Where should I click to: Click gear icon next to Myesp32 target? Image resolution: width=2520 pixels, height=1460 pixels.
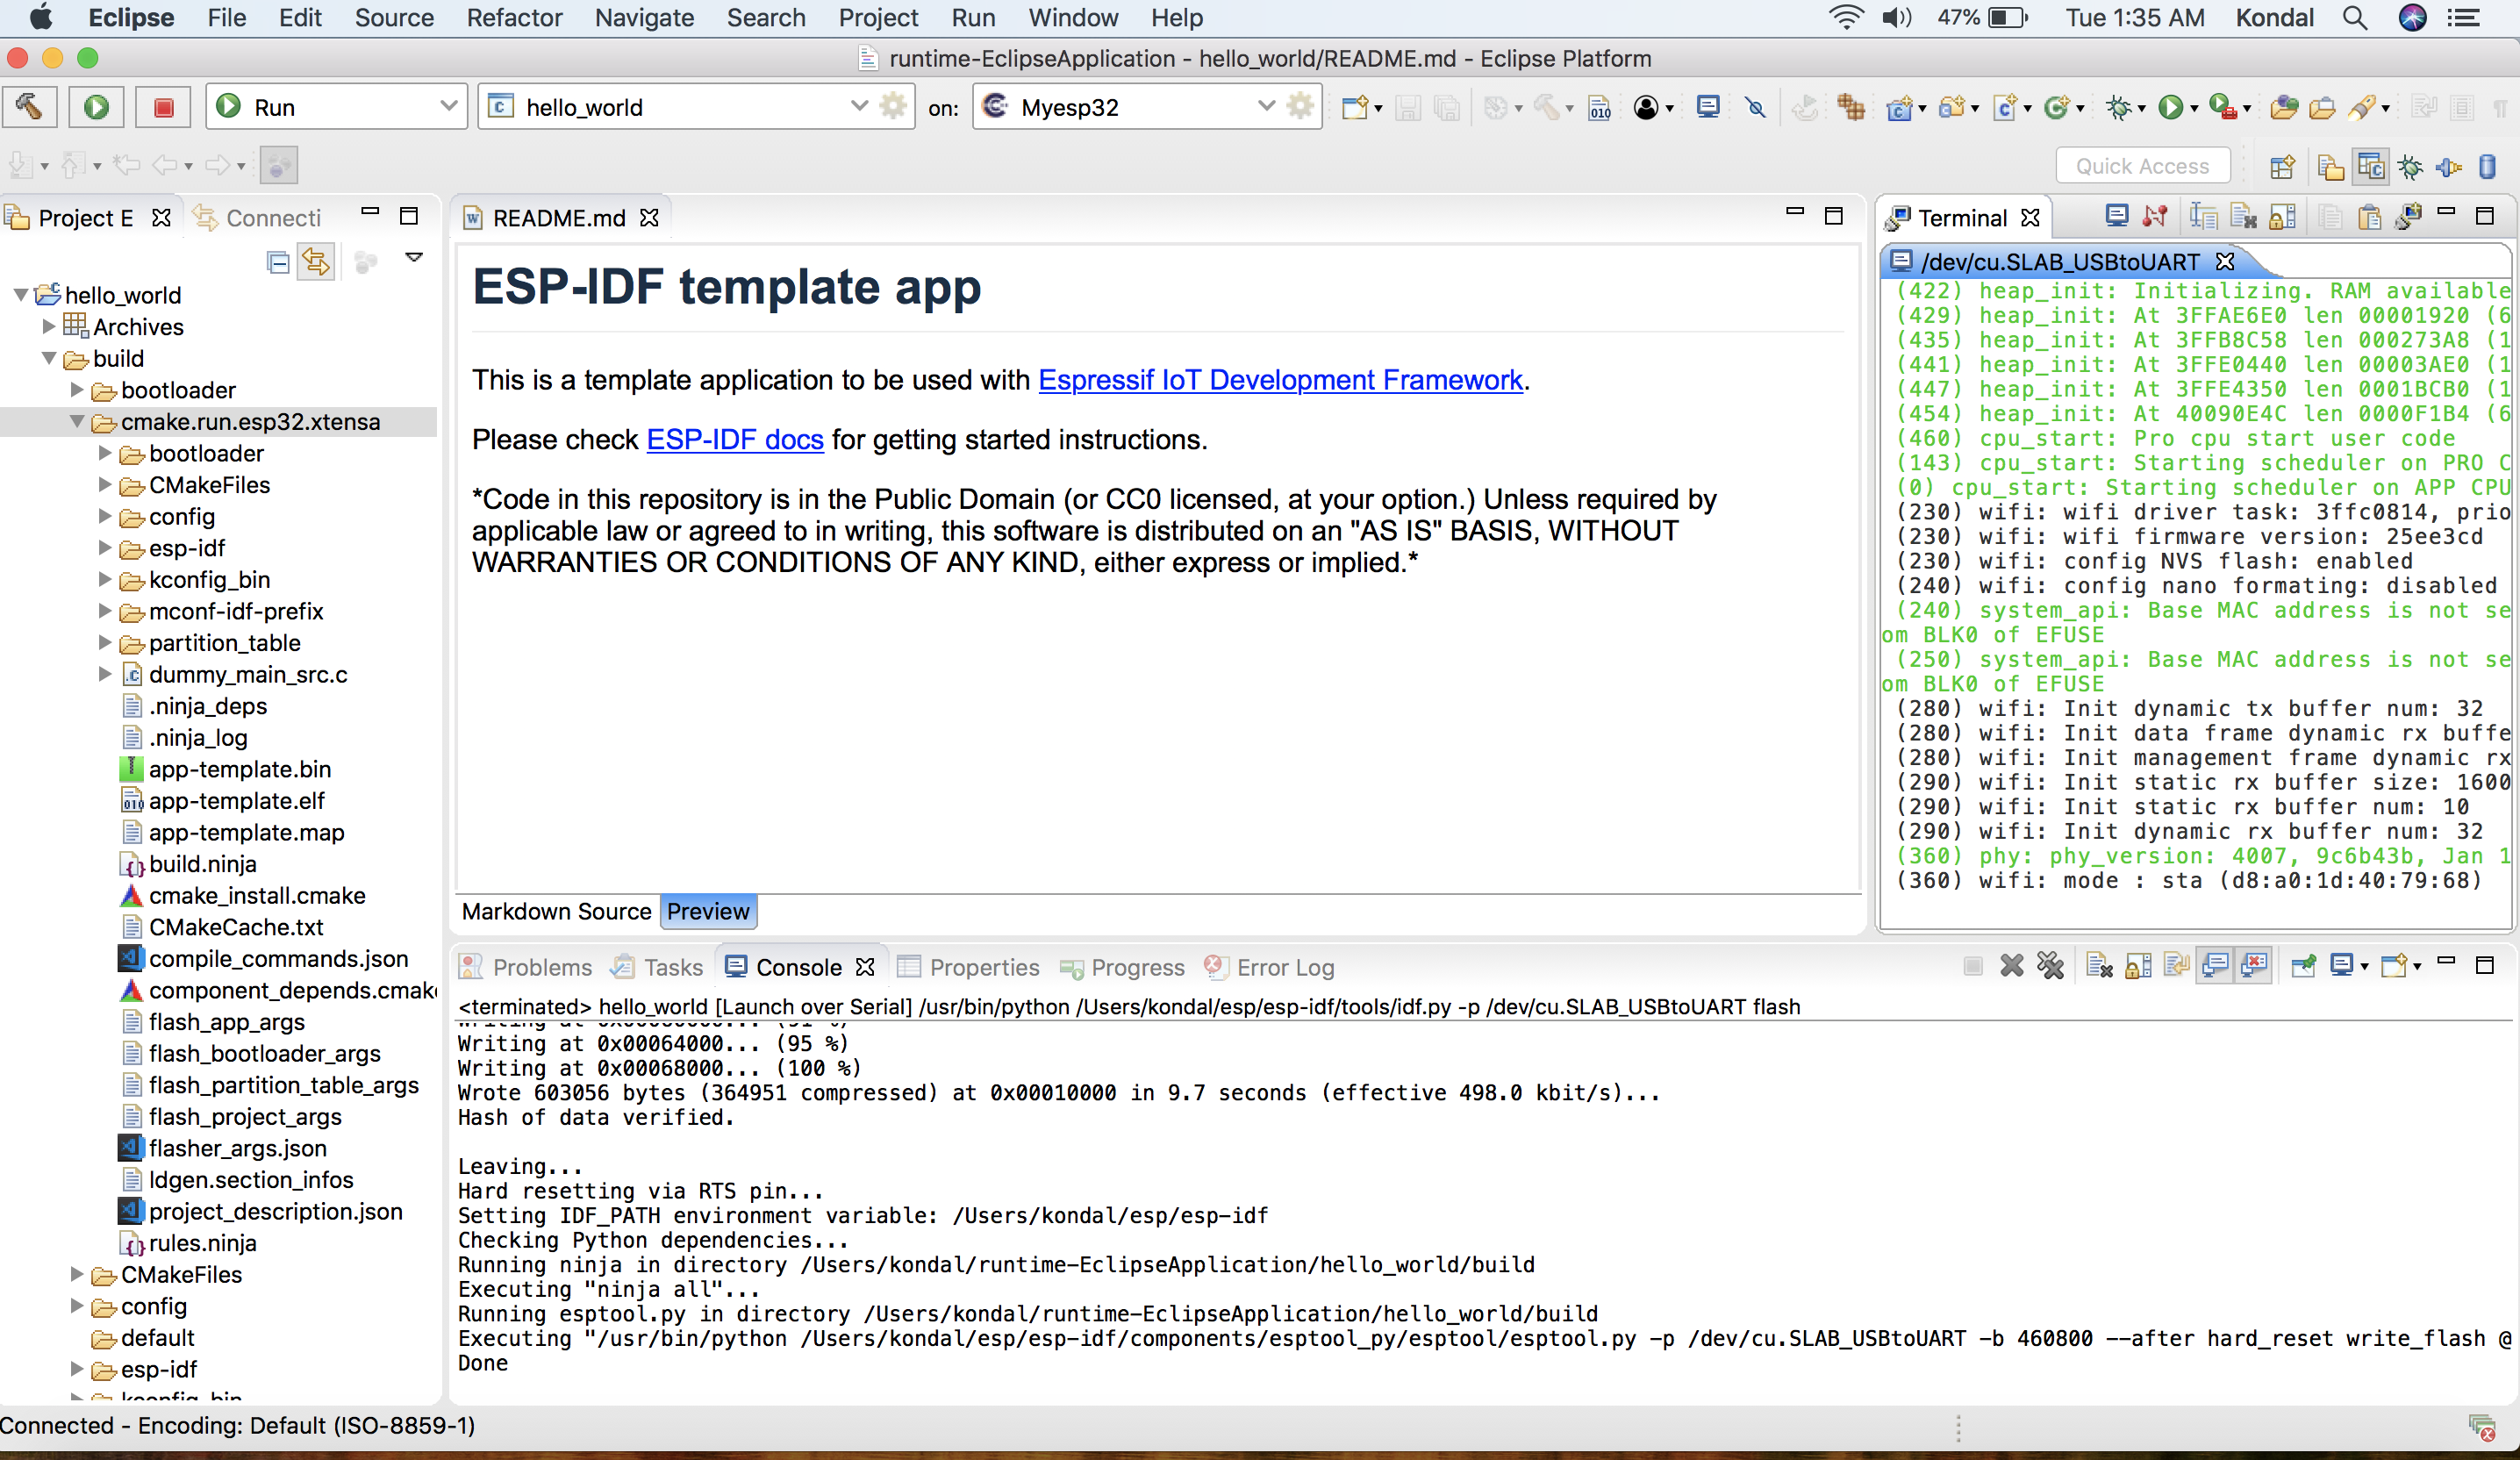pyautogui.click(x=1300, y=107)
